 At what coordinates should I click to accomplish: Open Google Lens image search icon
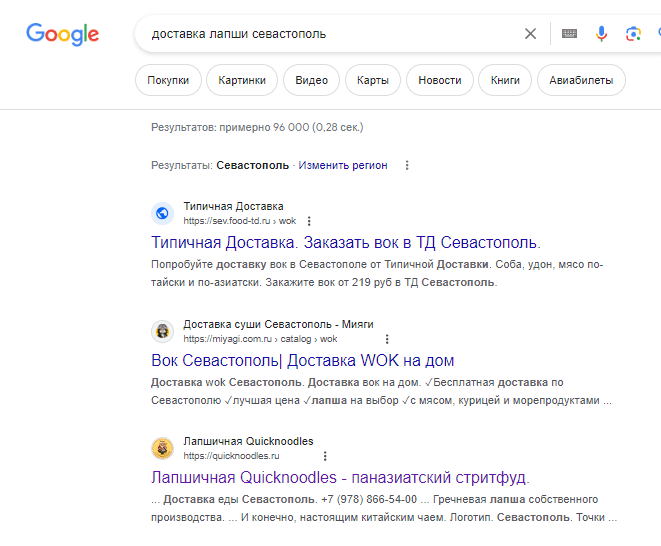click(633, 34)
